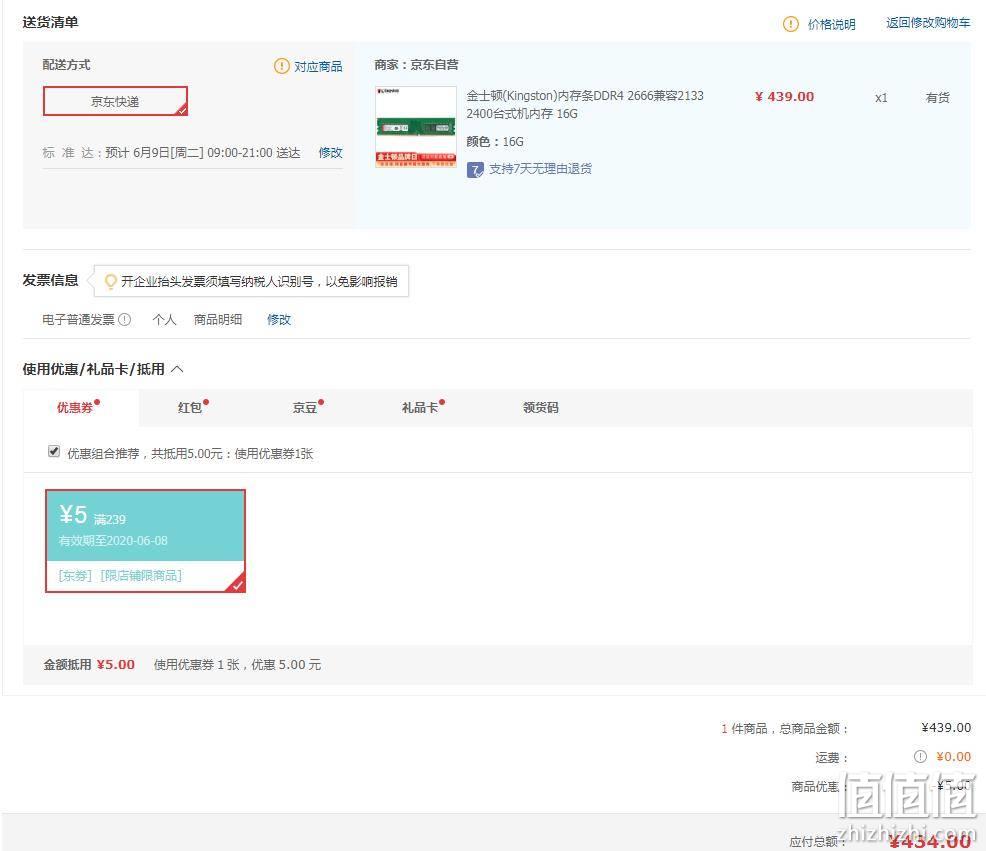This screenshot has height=851, width=986.
Task: Switch to the 京豆 tab
Action: (x=305, y=408)
